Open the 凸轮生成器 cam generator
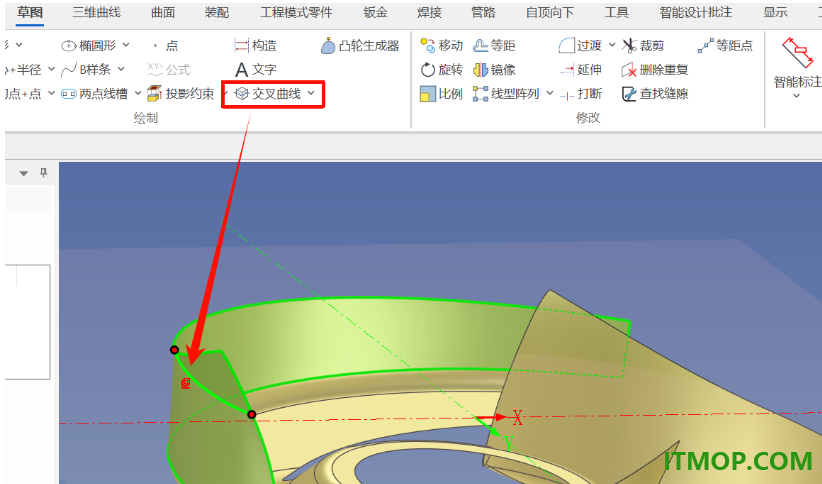 pos(360,46)
